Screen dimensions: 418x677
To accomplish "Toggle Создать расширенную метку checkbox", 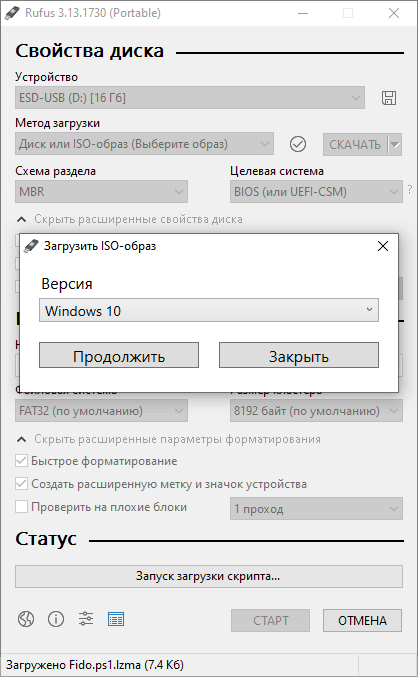I will click(x=21, y=484).
